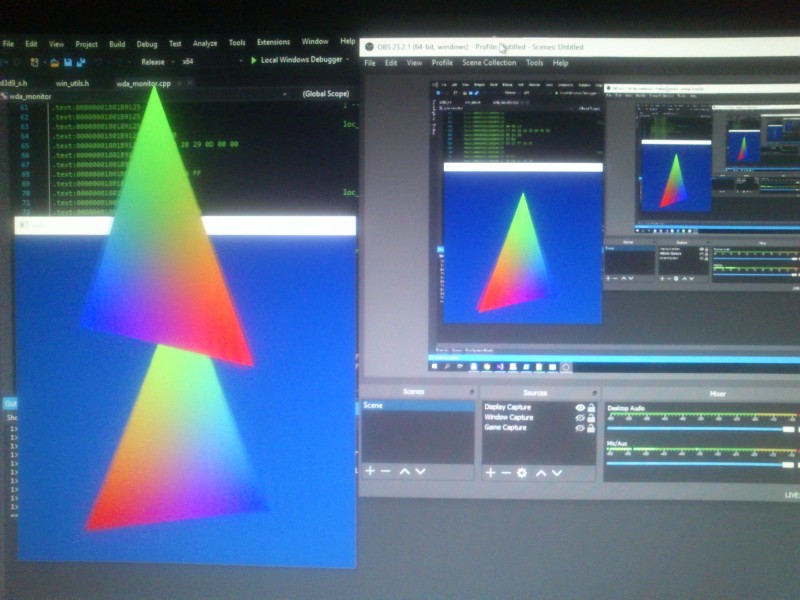Switch to the d3d9_x.h editor tab
This screenshot has width=800, height=600.
click(14, 83)
